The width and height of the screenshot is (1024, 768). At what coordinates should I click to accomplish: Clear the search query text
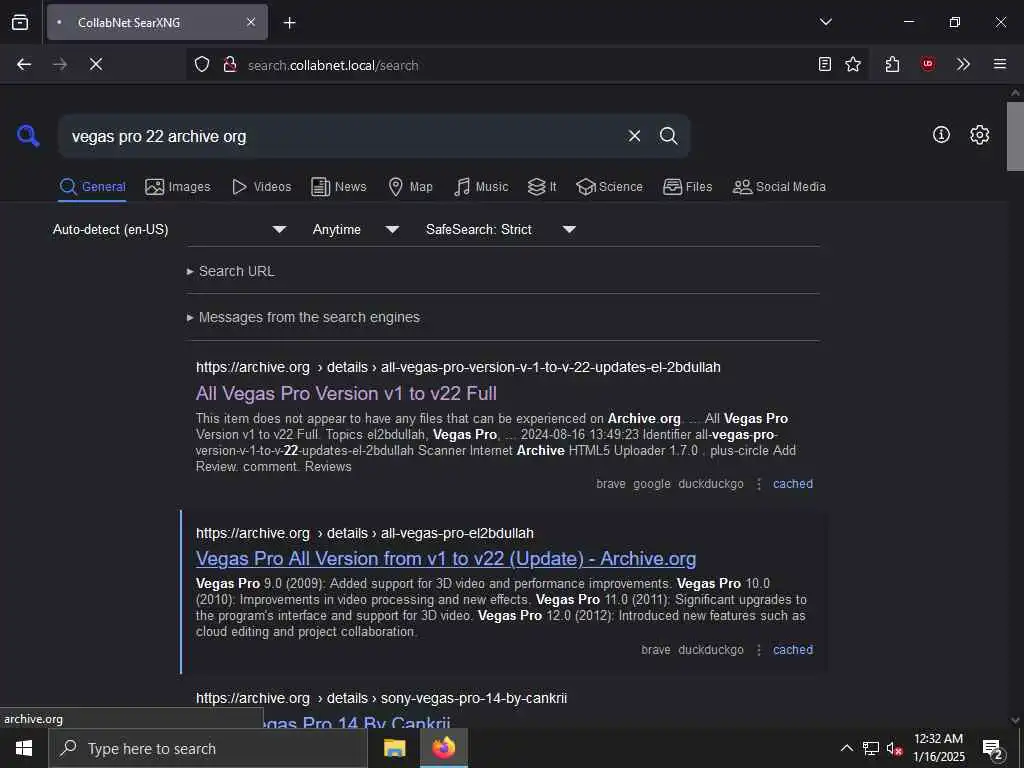(x=634, y=136)
